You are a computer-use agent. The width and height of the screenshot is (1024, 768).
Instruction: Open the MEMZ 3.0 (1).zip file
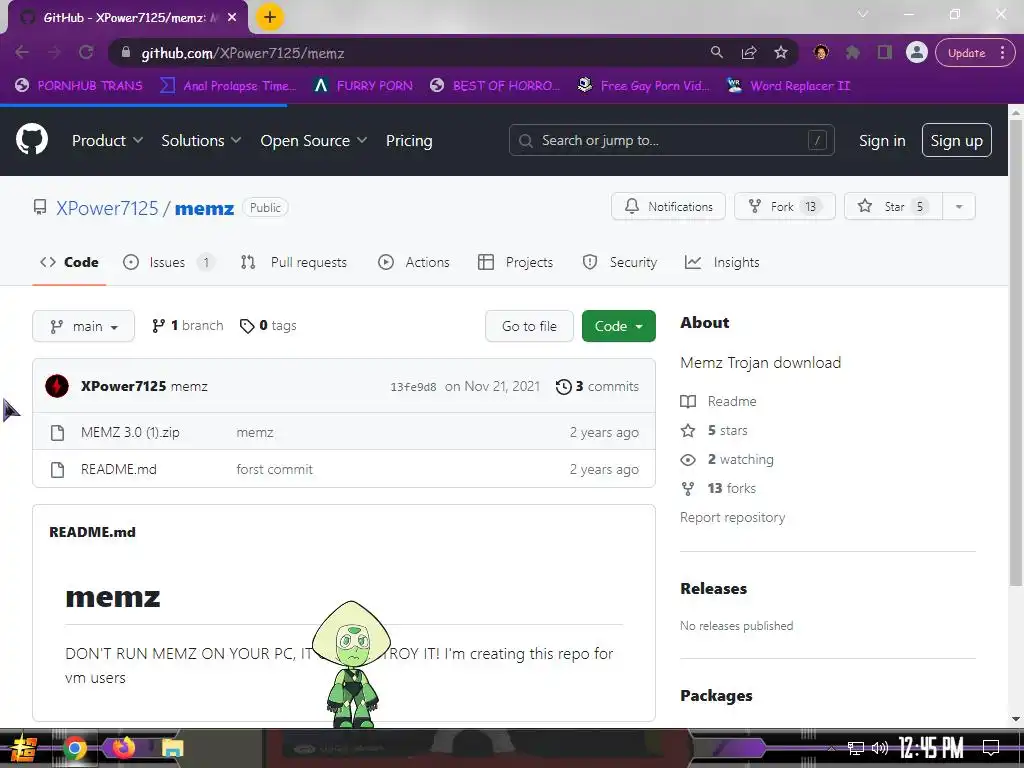(x=130, y=432)
